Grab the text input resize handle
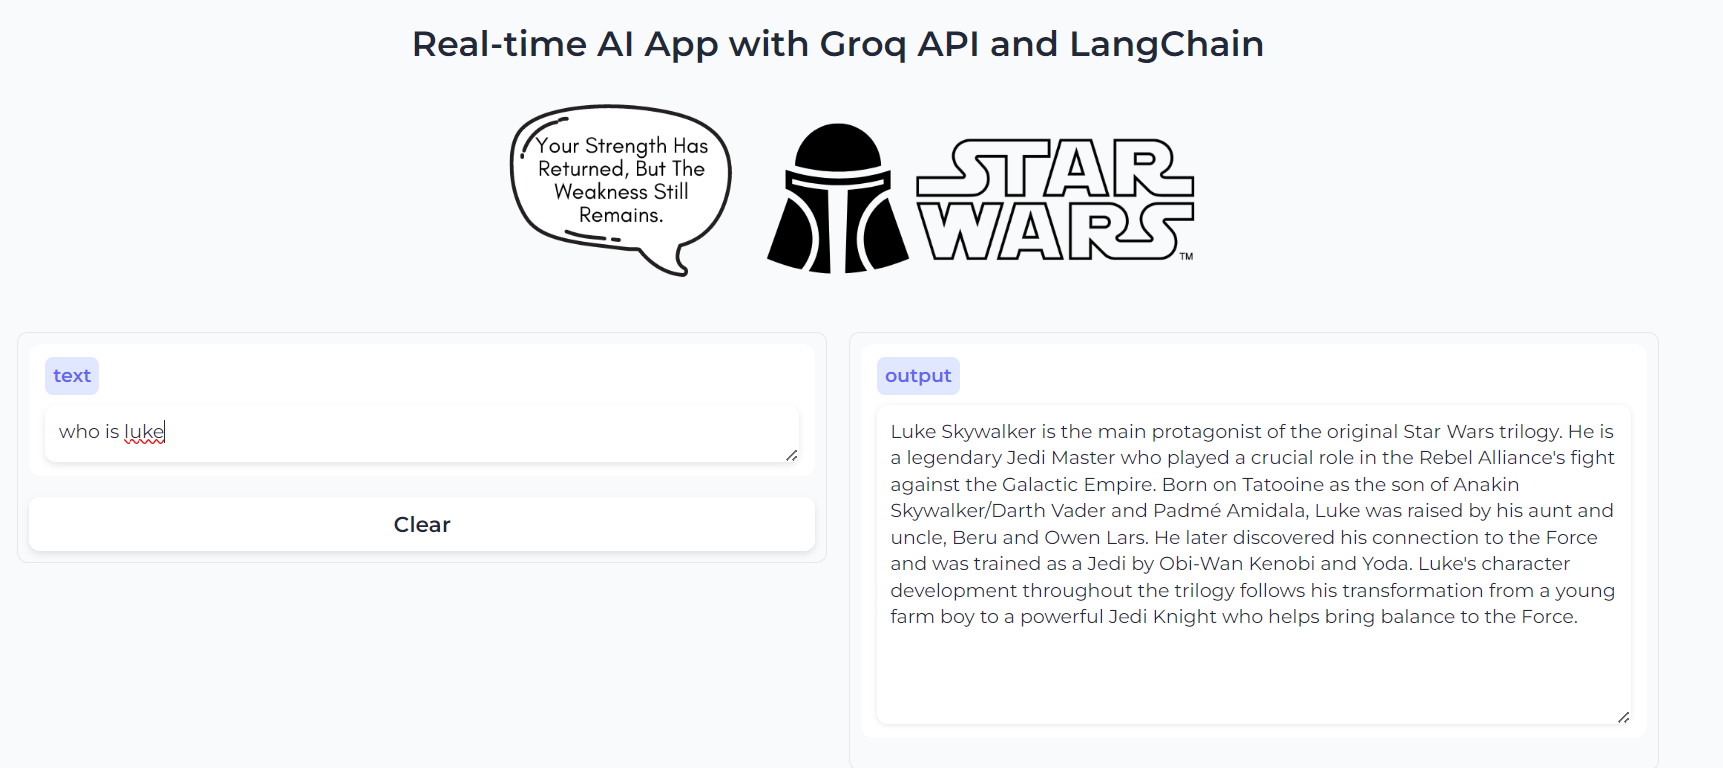Screen dimensions: 1723x768 (x=791, y=455)
